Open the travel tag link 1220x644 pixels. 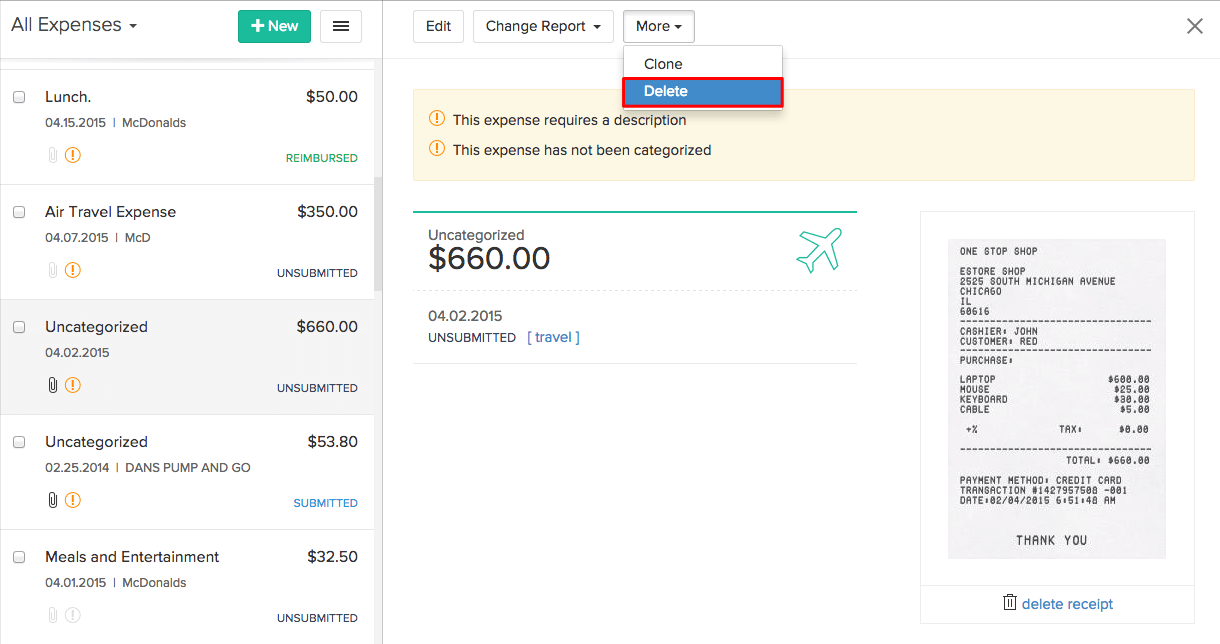point(553,337)
